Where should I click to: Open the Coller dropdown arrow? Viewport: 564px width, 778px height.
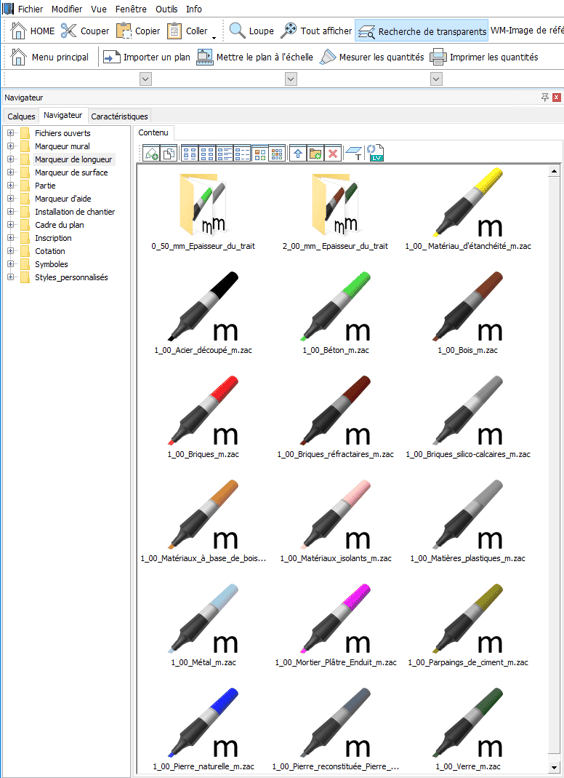pyautogui.click(x=214, y=37)
